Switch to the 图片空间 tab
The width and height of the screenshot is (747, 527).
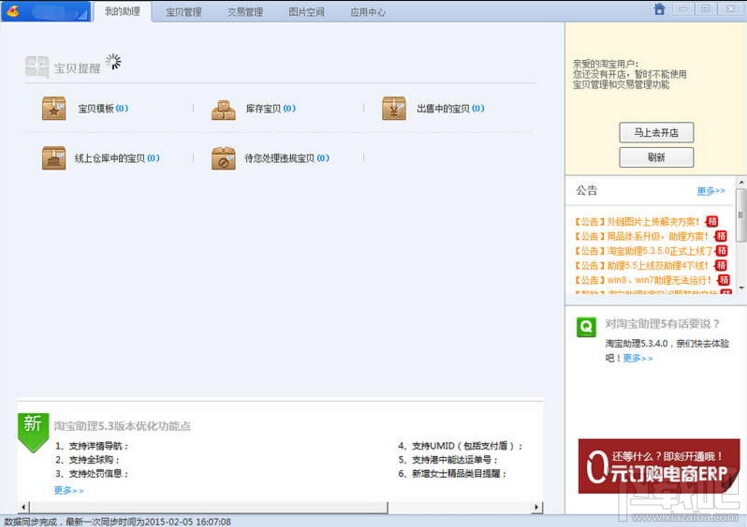coord(306,12)
